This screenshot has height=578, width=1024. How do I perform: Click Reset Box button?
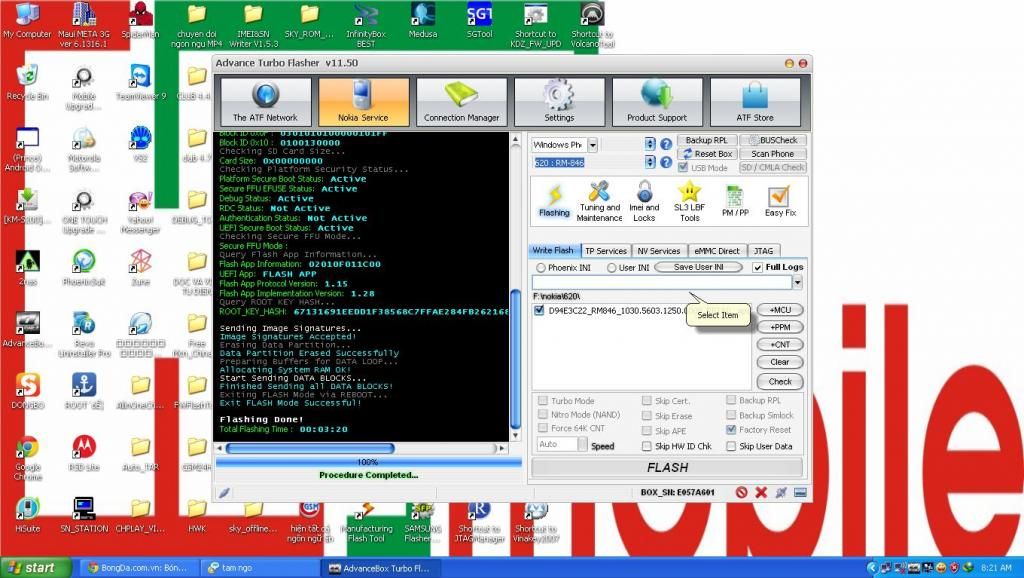pyautogui.click(x=707, y=153)
